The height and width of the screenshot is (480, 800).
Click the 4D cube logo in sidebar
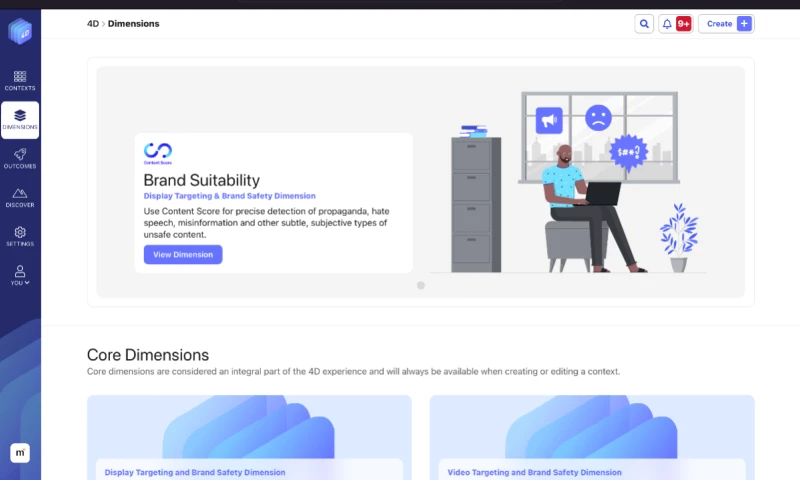click(x=20, y=32)
